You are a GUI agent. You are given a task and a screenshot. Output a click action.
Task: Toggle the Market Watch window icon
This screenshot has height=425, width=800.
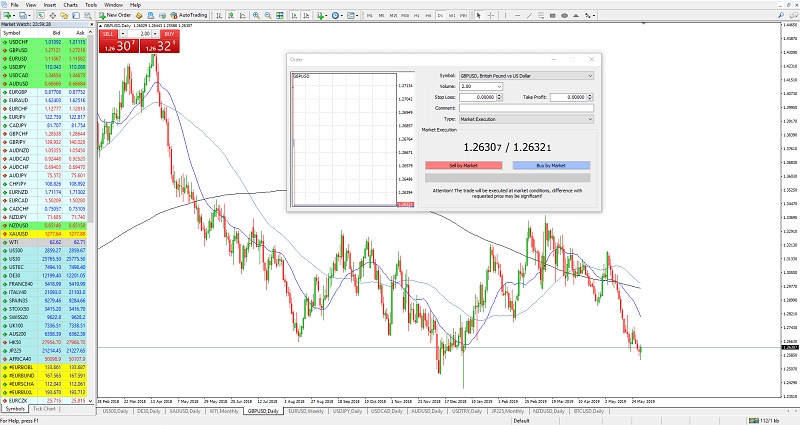point(40,15)
